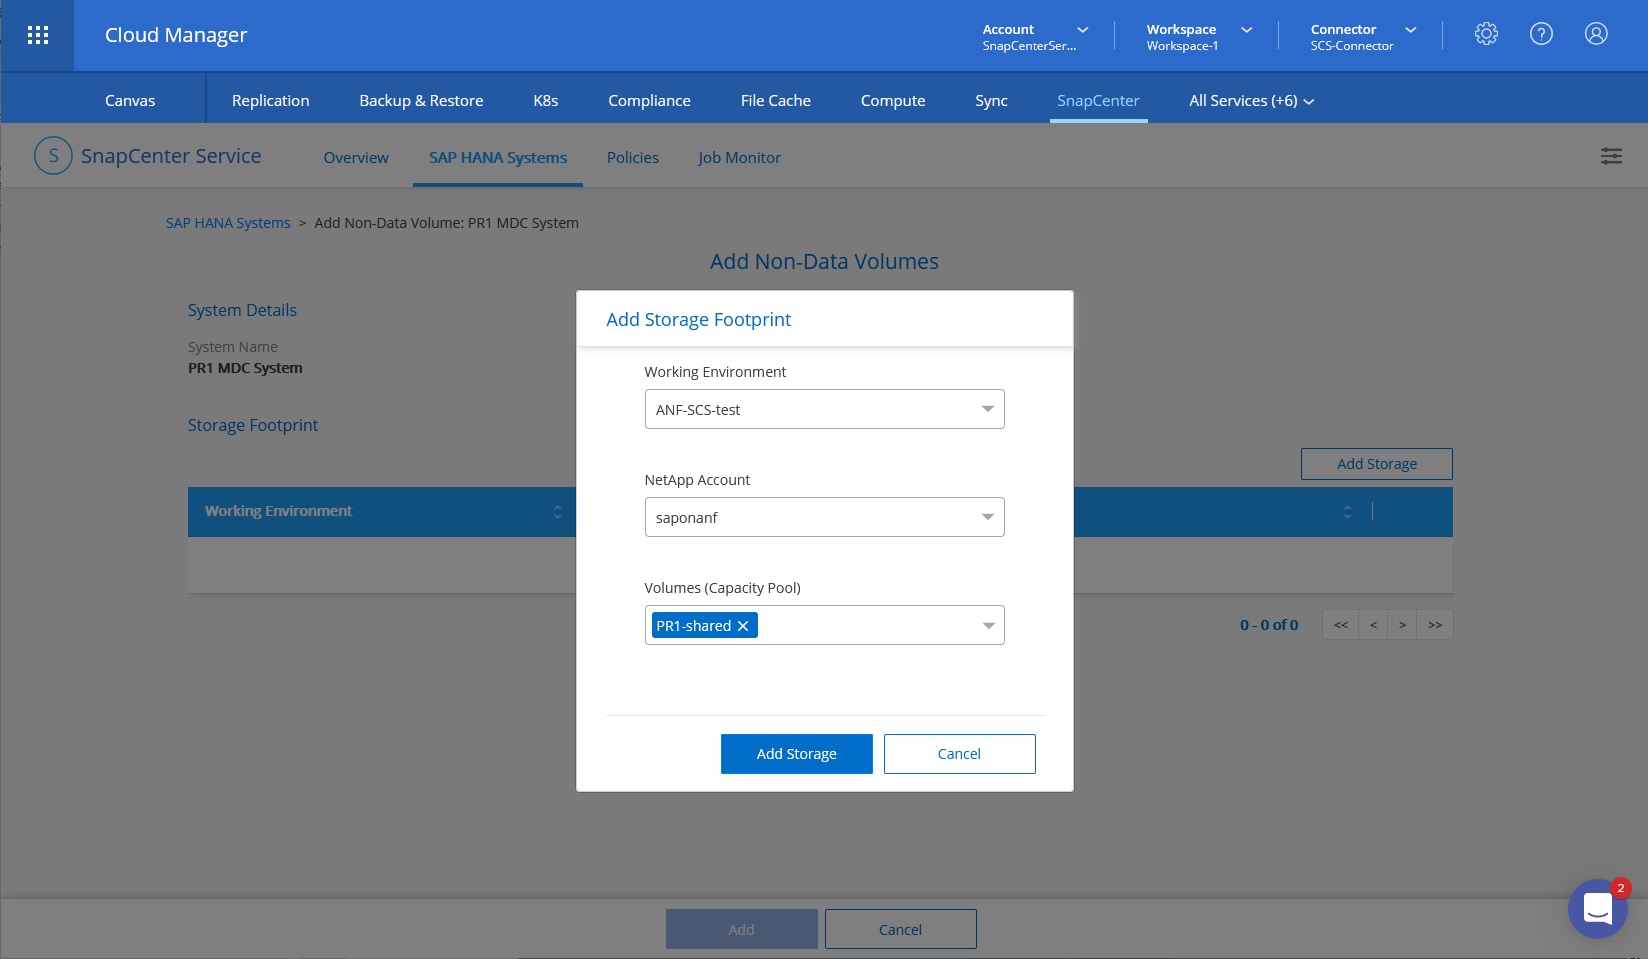The width and height of the screenshot is (1648, 959).
Task: Select the SAP HANA Systems tab
Action: click(x=498, y=158)
